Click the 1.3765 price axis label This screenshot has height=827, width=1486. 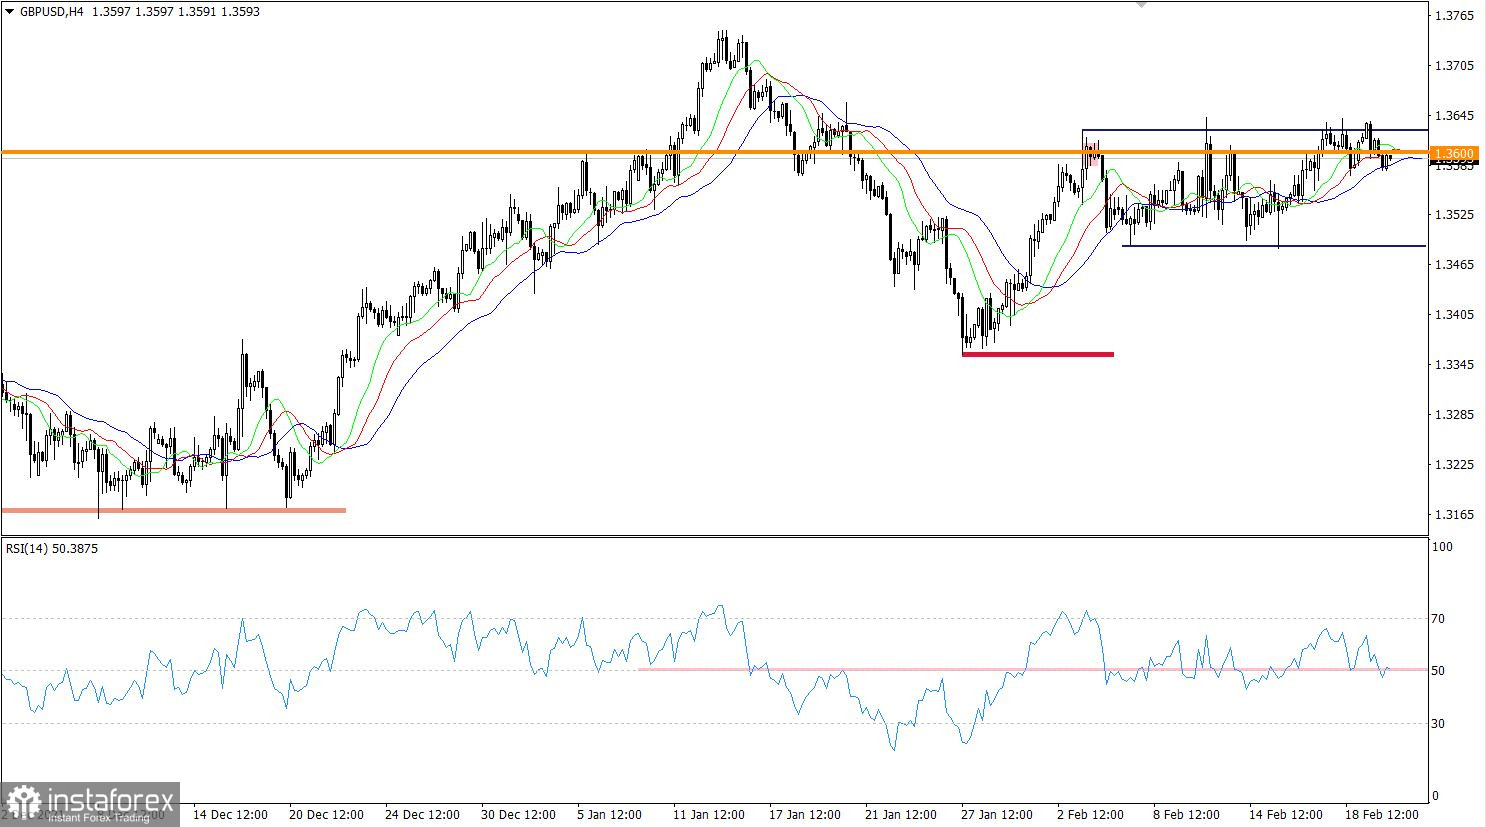click(1454, 16)
